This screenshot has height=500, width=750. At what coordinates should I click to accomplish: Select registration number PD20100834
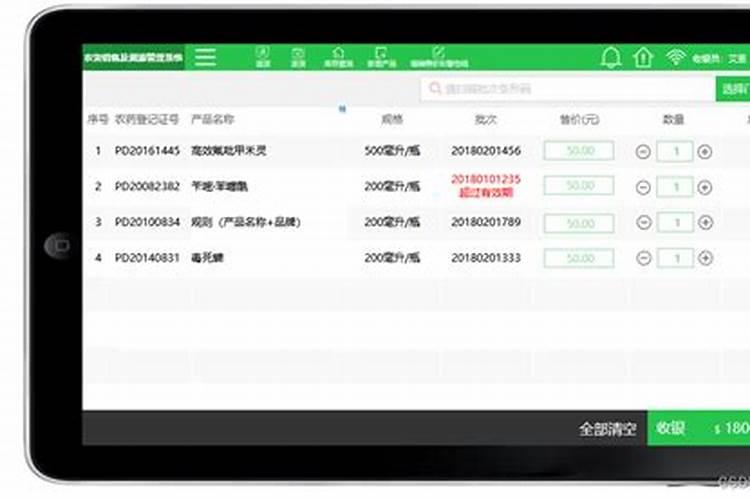pos(147,222)
